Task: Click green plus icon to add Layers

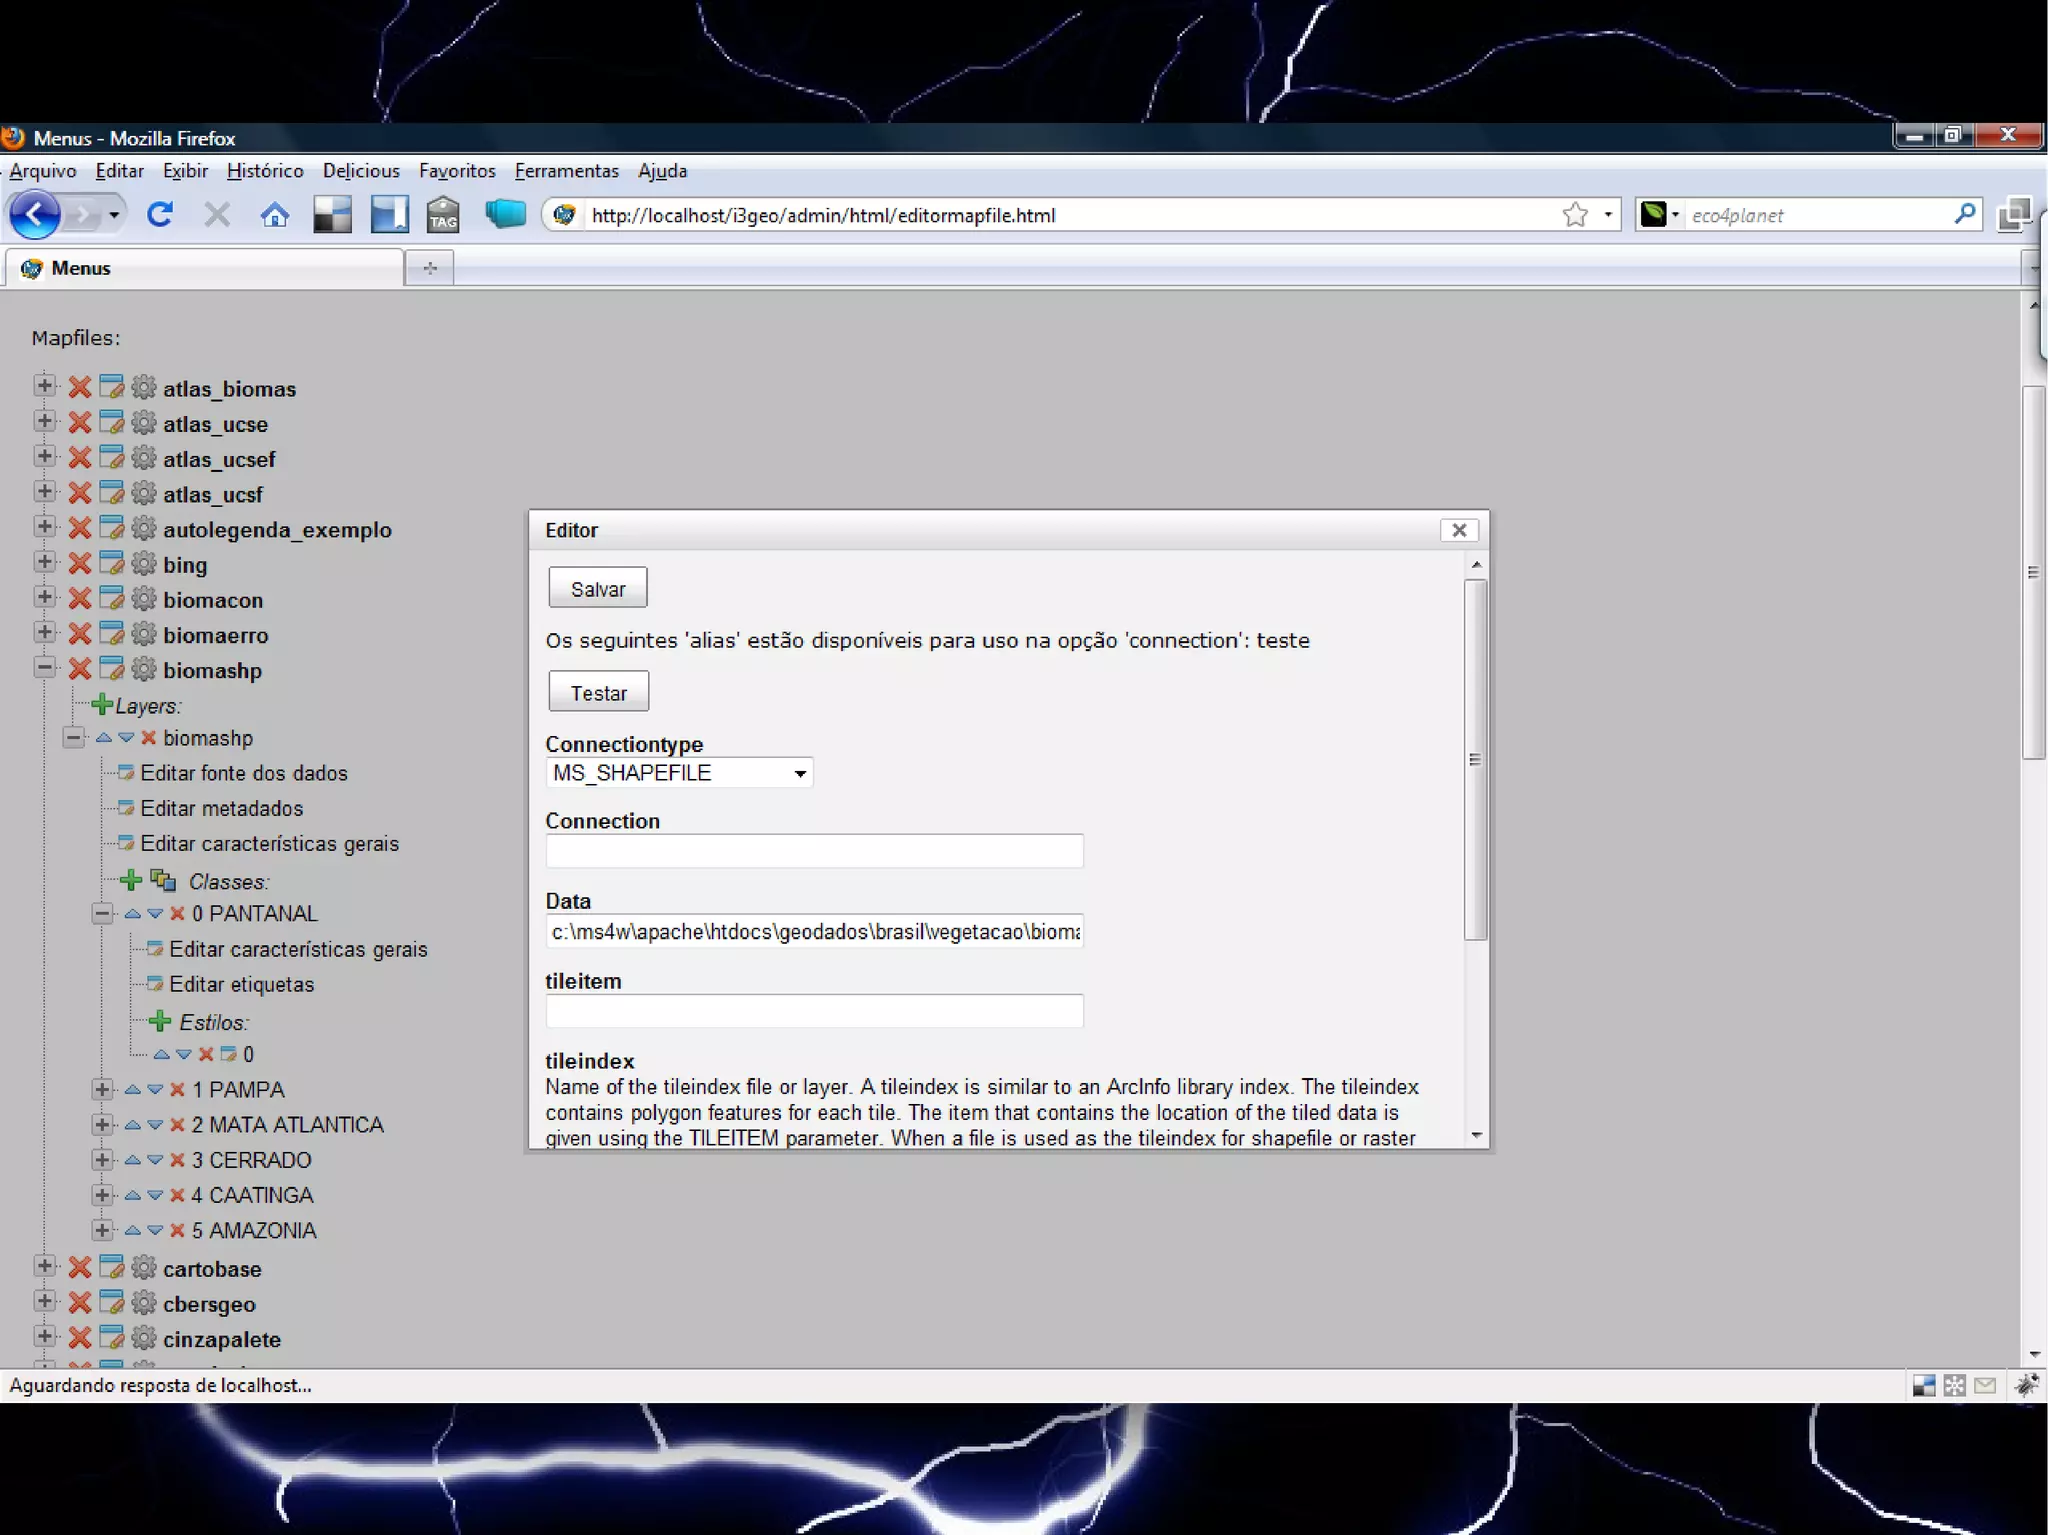Action: click(101, 705)
